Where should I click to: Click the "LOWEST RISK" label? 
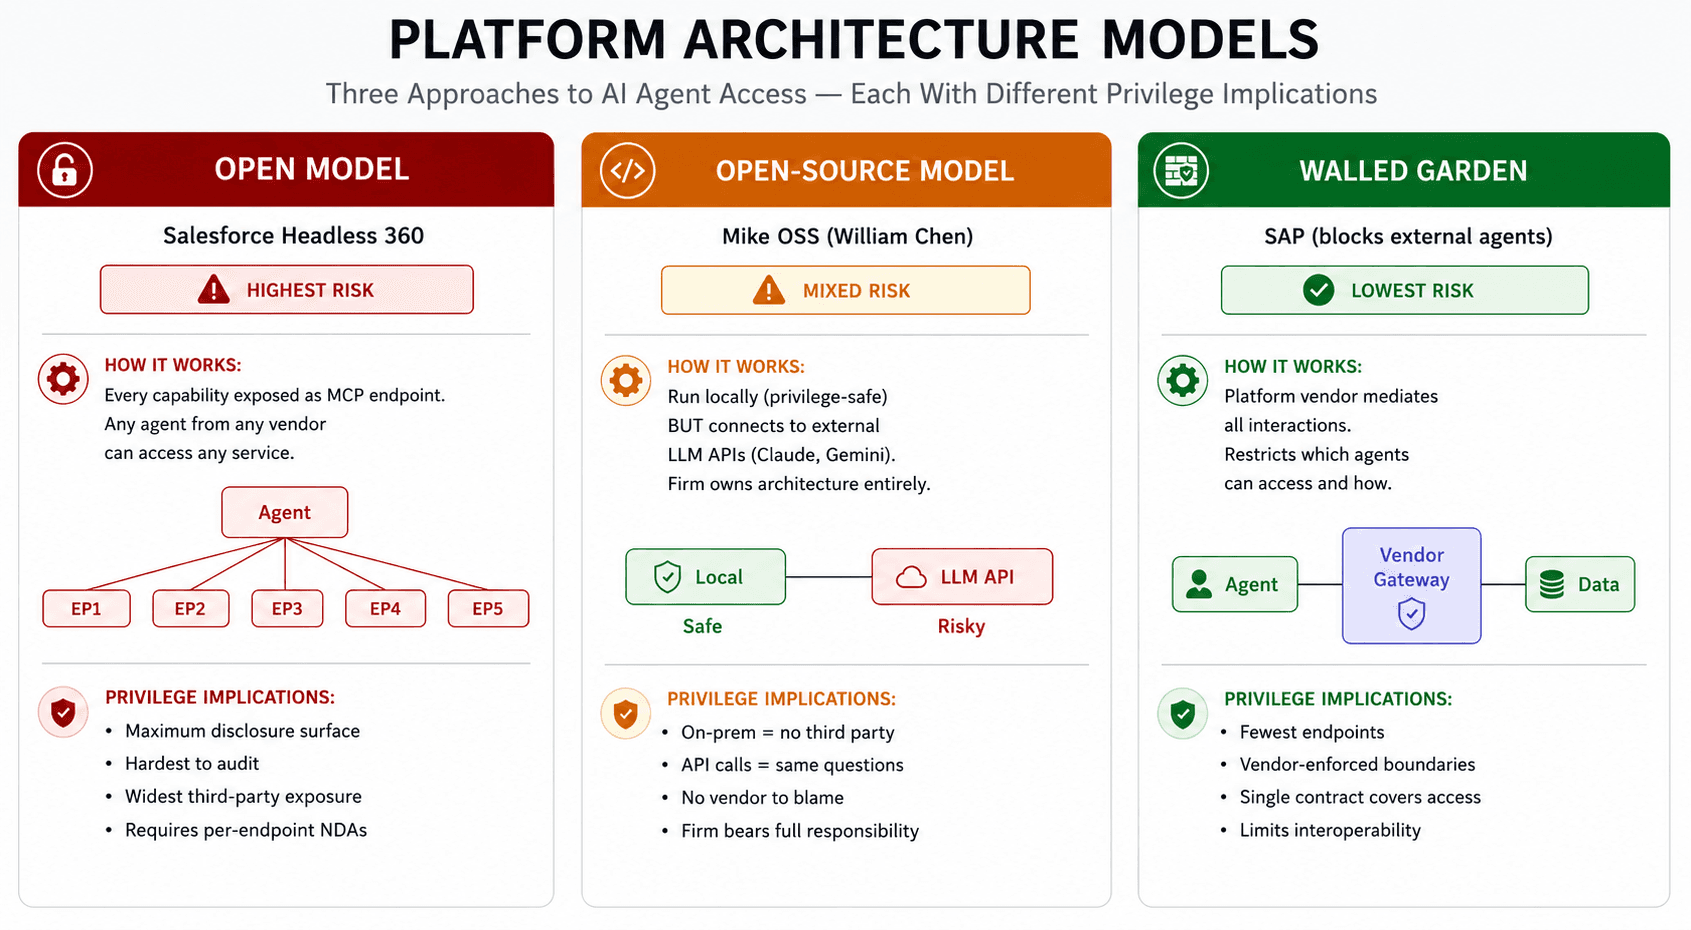click(x=1412, y=291)
